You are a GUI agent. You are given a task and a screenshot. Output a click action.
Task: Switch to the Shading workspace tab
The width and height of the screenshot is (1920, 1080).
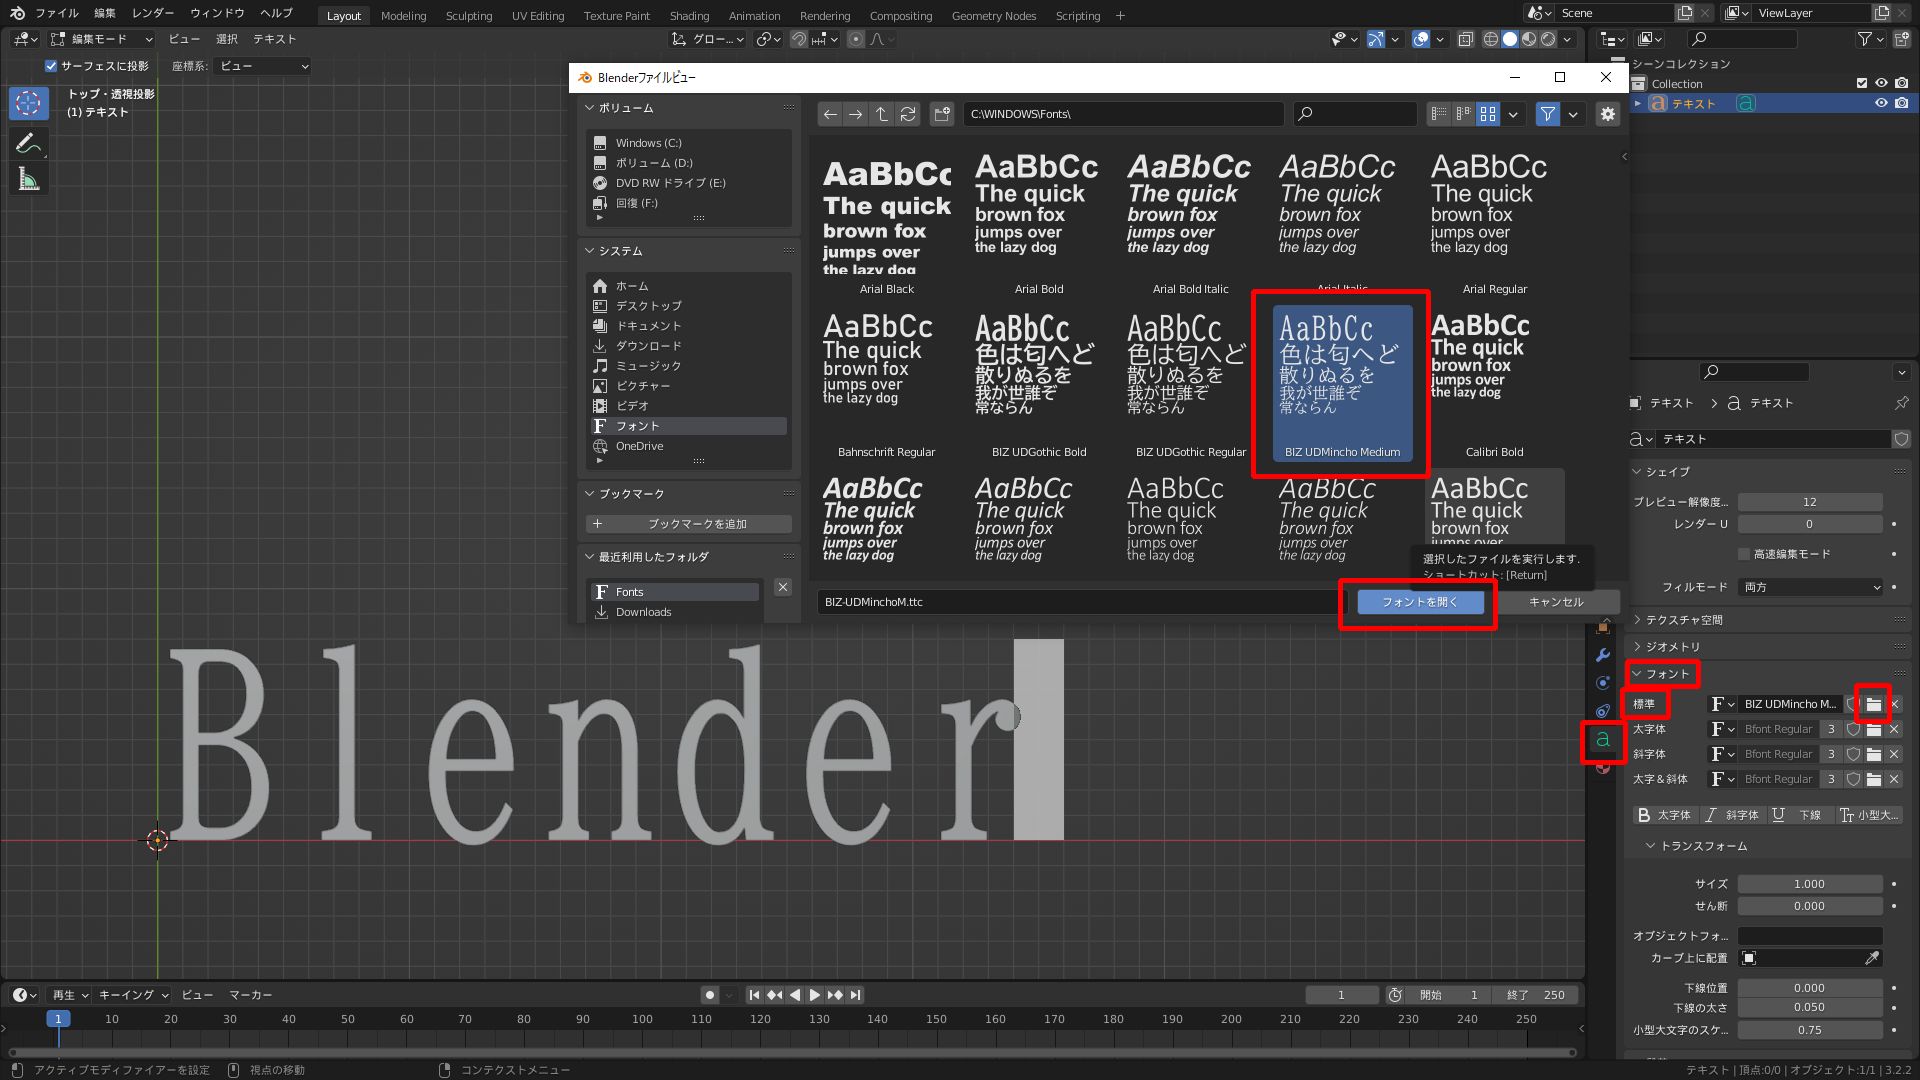pos(689,15)
